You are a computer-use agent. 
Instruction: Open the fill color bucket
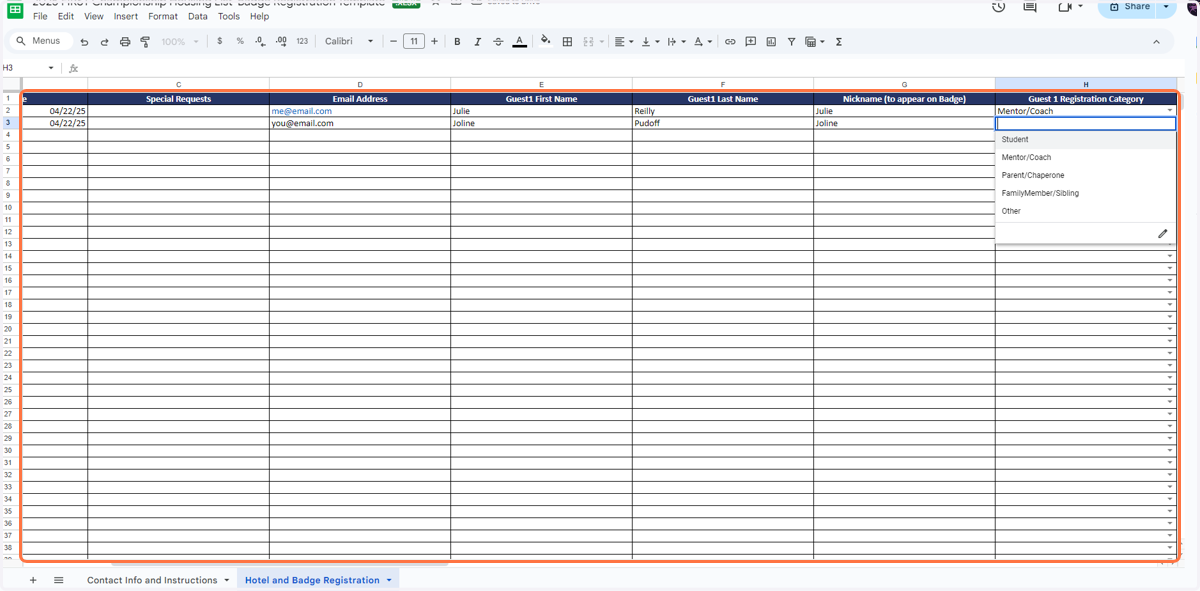(x=545, y=42)
